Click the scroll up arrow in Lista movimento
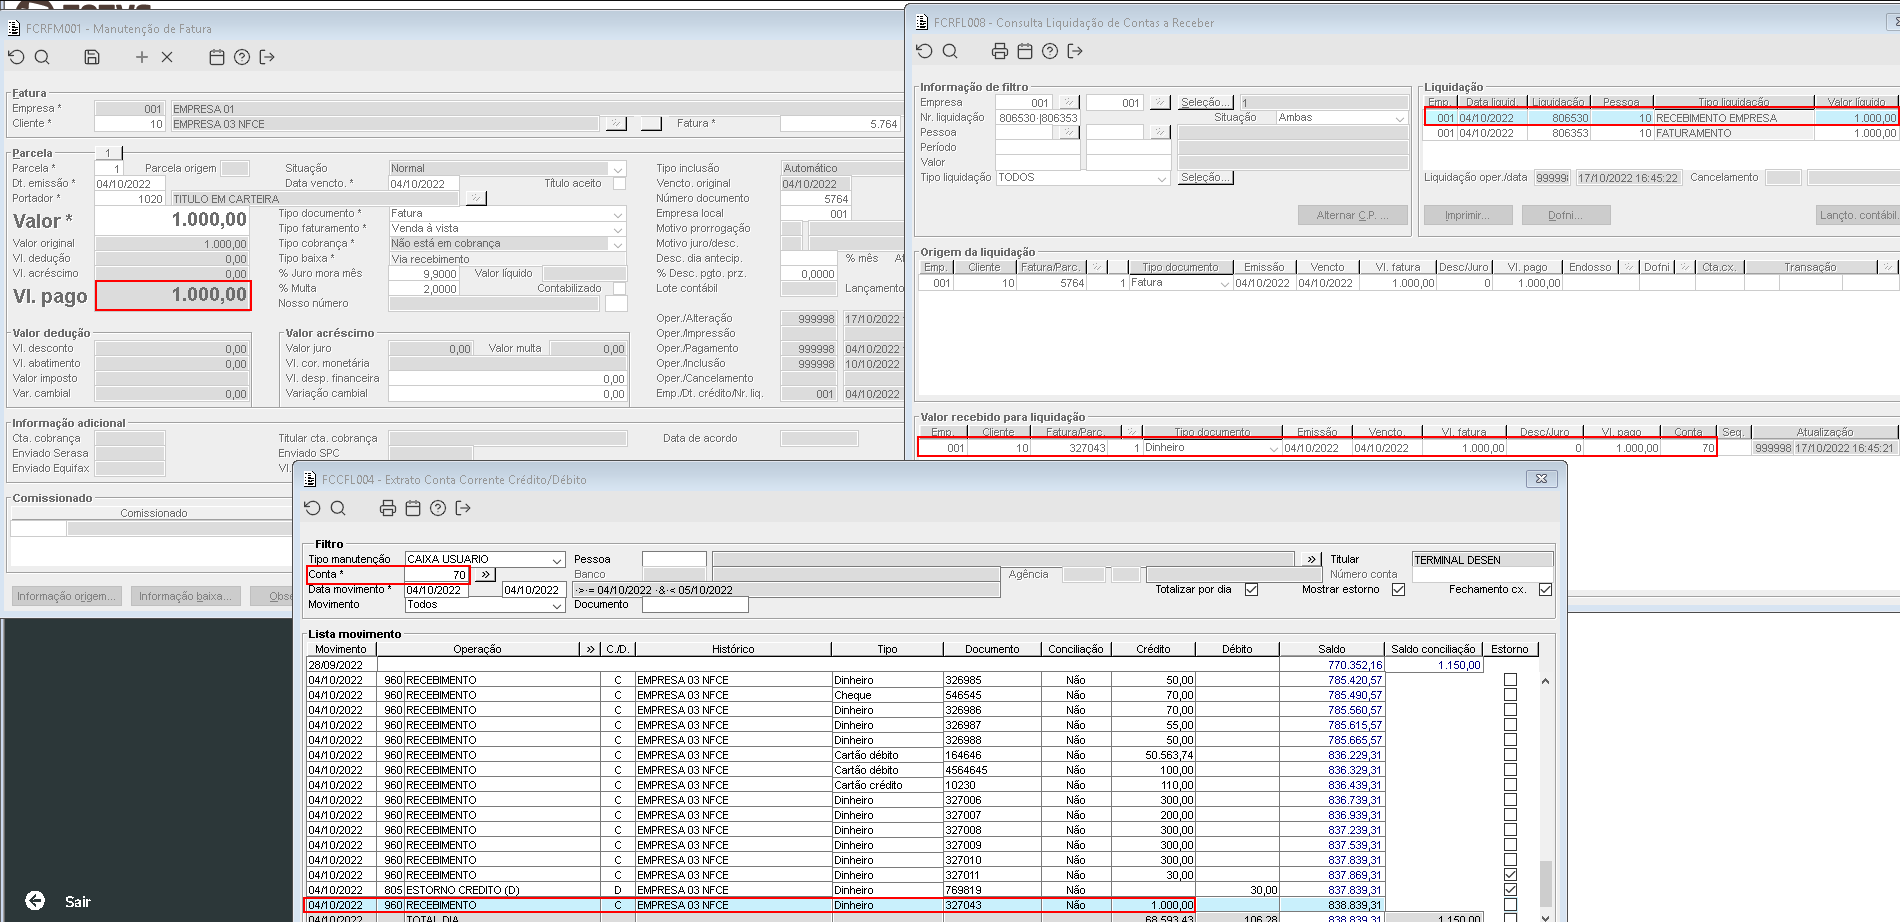The width and height of the screenshot is (1900, 922). (1546, 681)
